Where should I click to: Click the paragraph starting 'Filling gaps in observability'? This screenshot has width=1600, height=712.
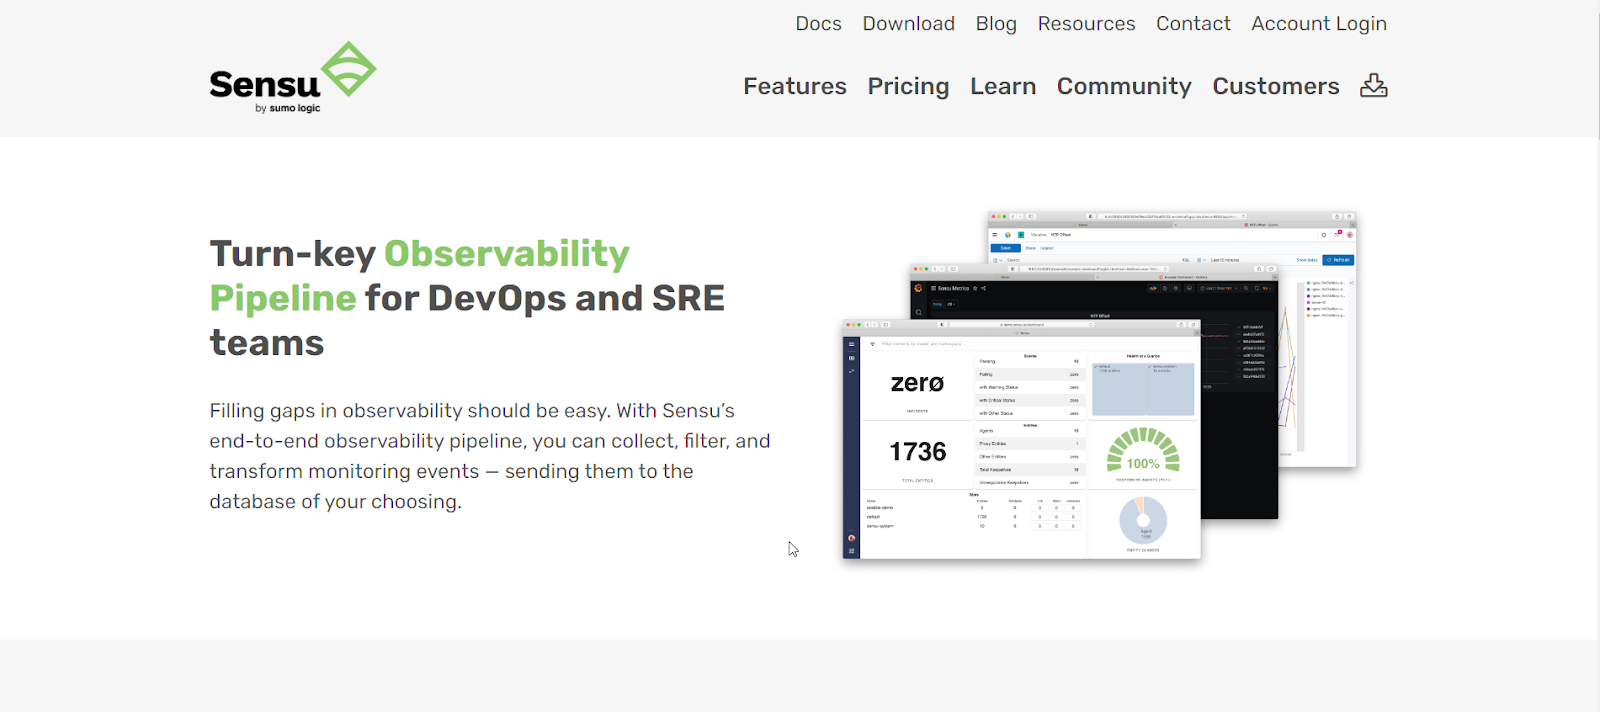[490, 456]
